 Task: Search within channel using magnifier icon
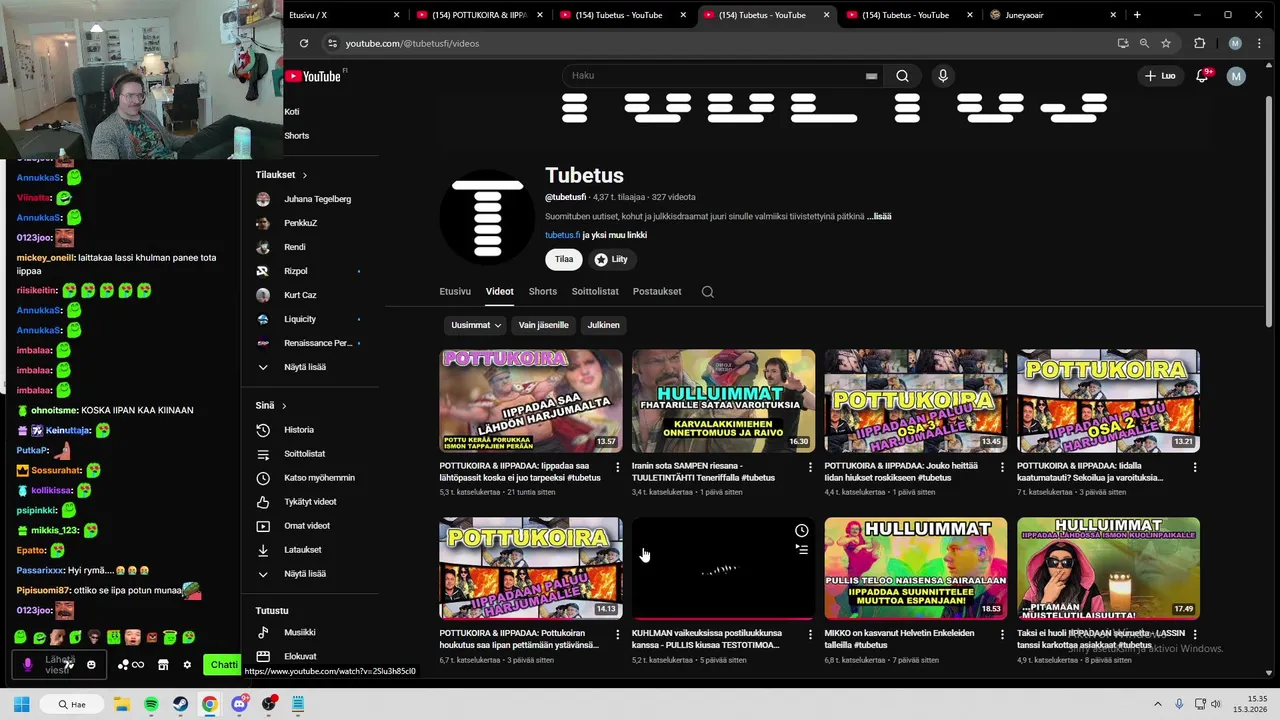(x=708, y=292)
